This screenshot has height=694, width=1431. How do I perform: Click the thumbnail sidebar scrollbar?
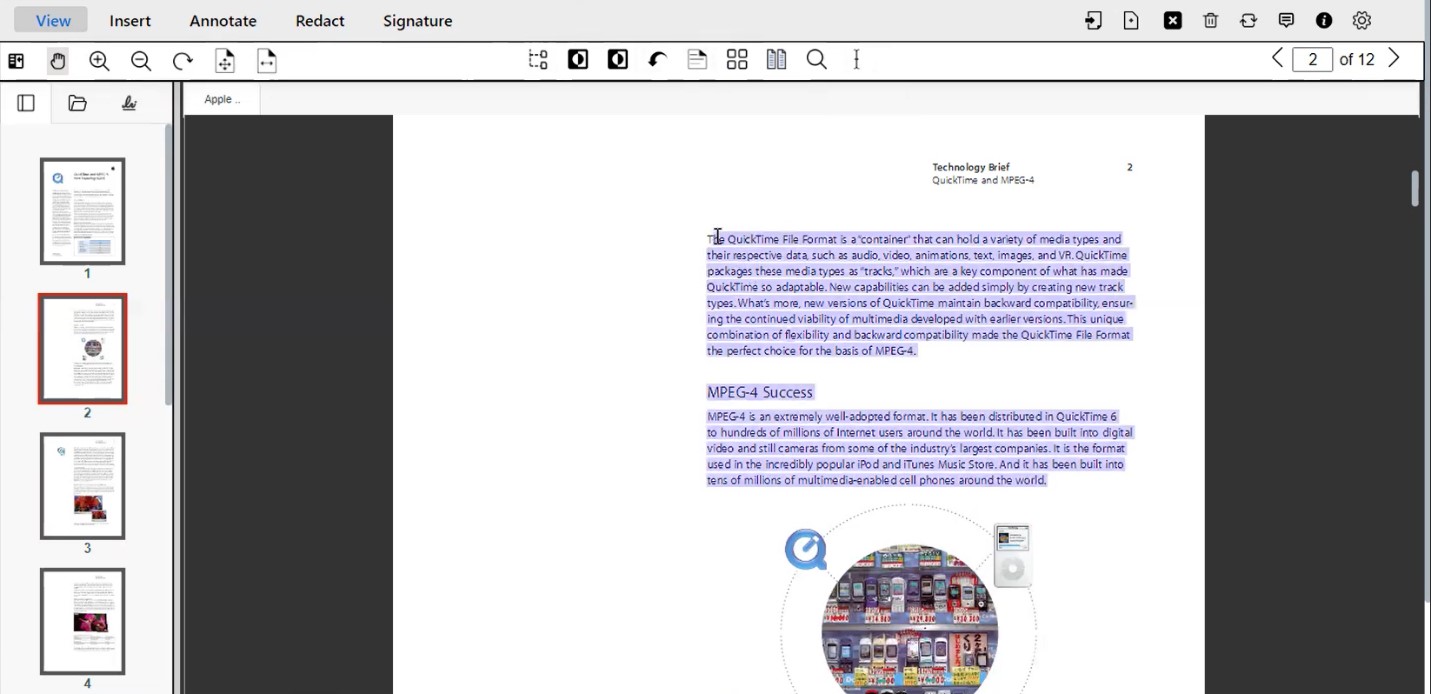pyautogui.click(x=168, y=264)
